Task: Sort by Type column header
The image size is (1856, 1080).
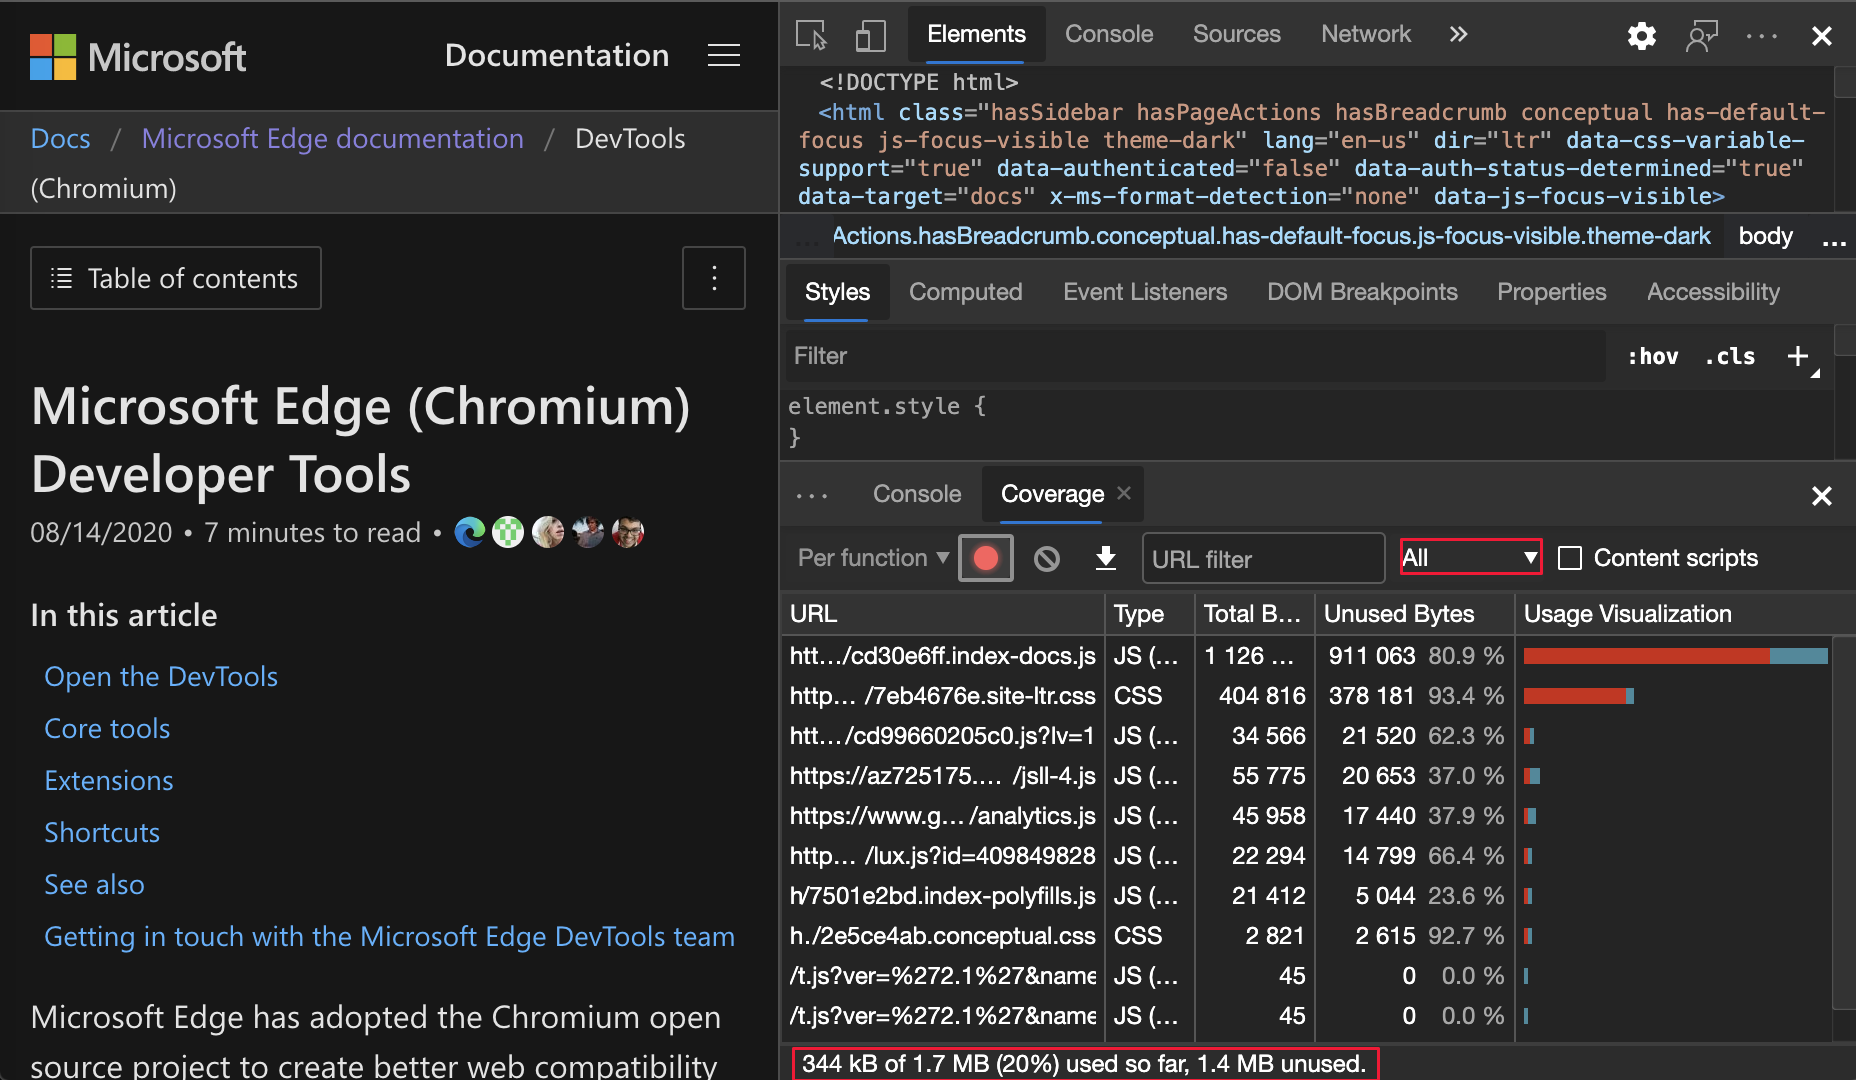Action: [1150, 614]
